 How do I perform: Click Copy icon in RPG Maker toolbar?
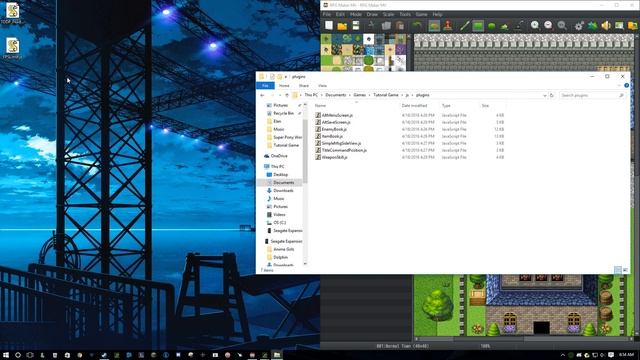[386, 26]
